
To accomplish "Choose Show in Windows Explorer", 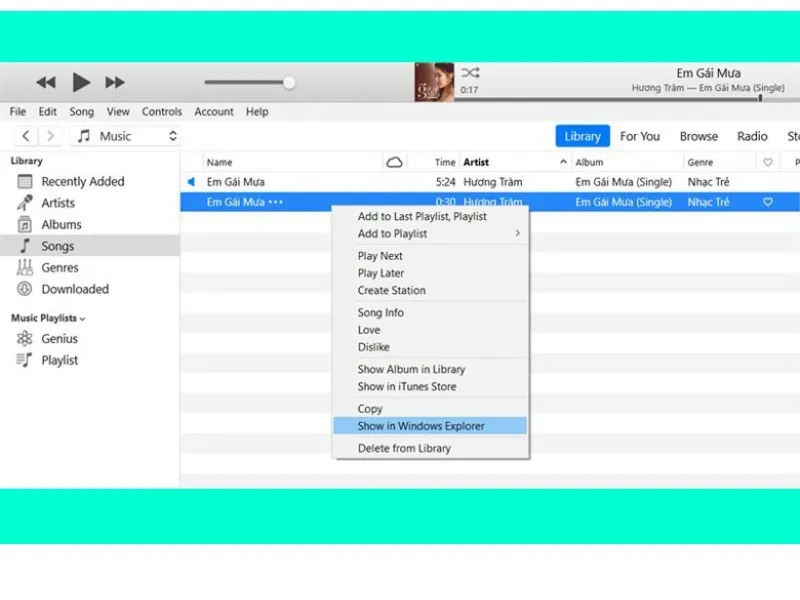I will tap(430, 426).
